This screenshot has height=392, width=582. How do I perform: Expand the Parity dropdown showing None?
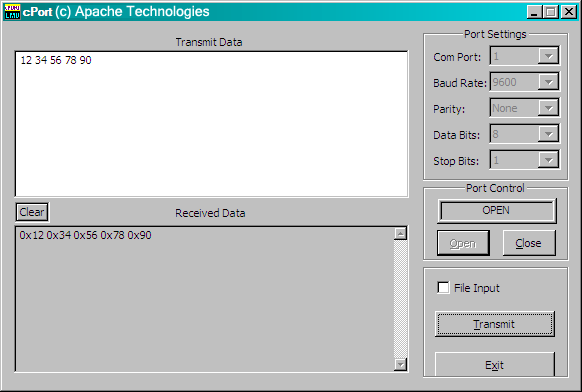(548, 108)
